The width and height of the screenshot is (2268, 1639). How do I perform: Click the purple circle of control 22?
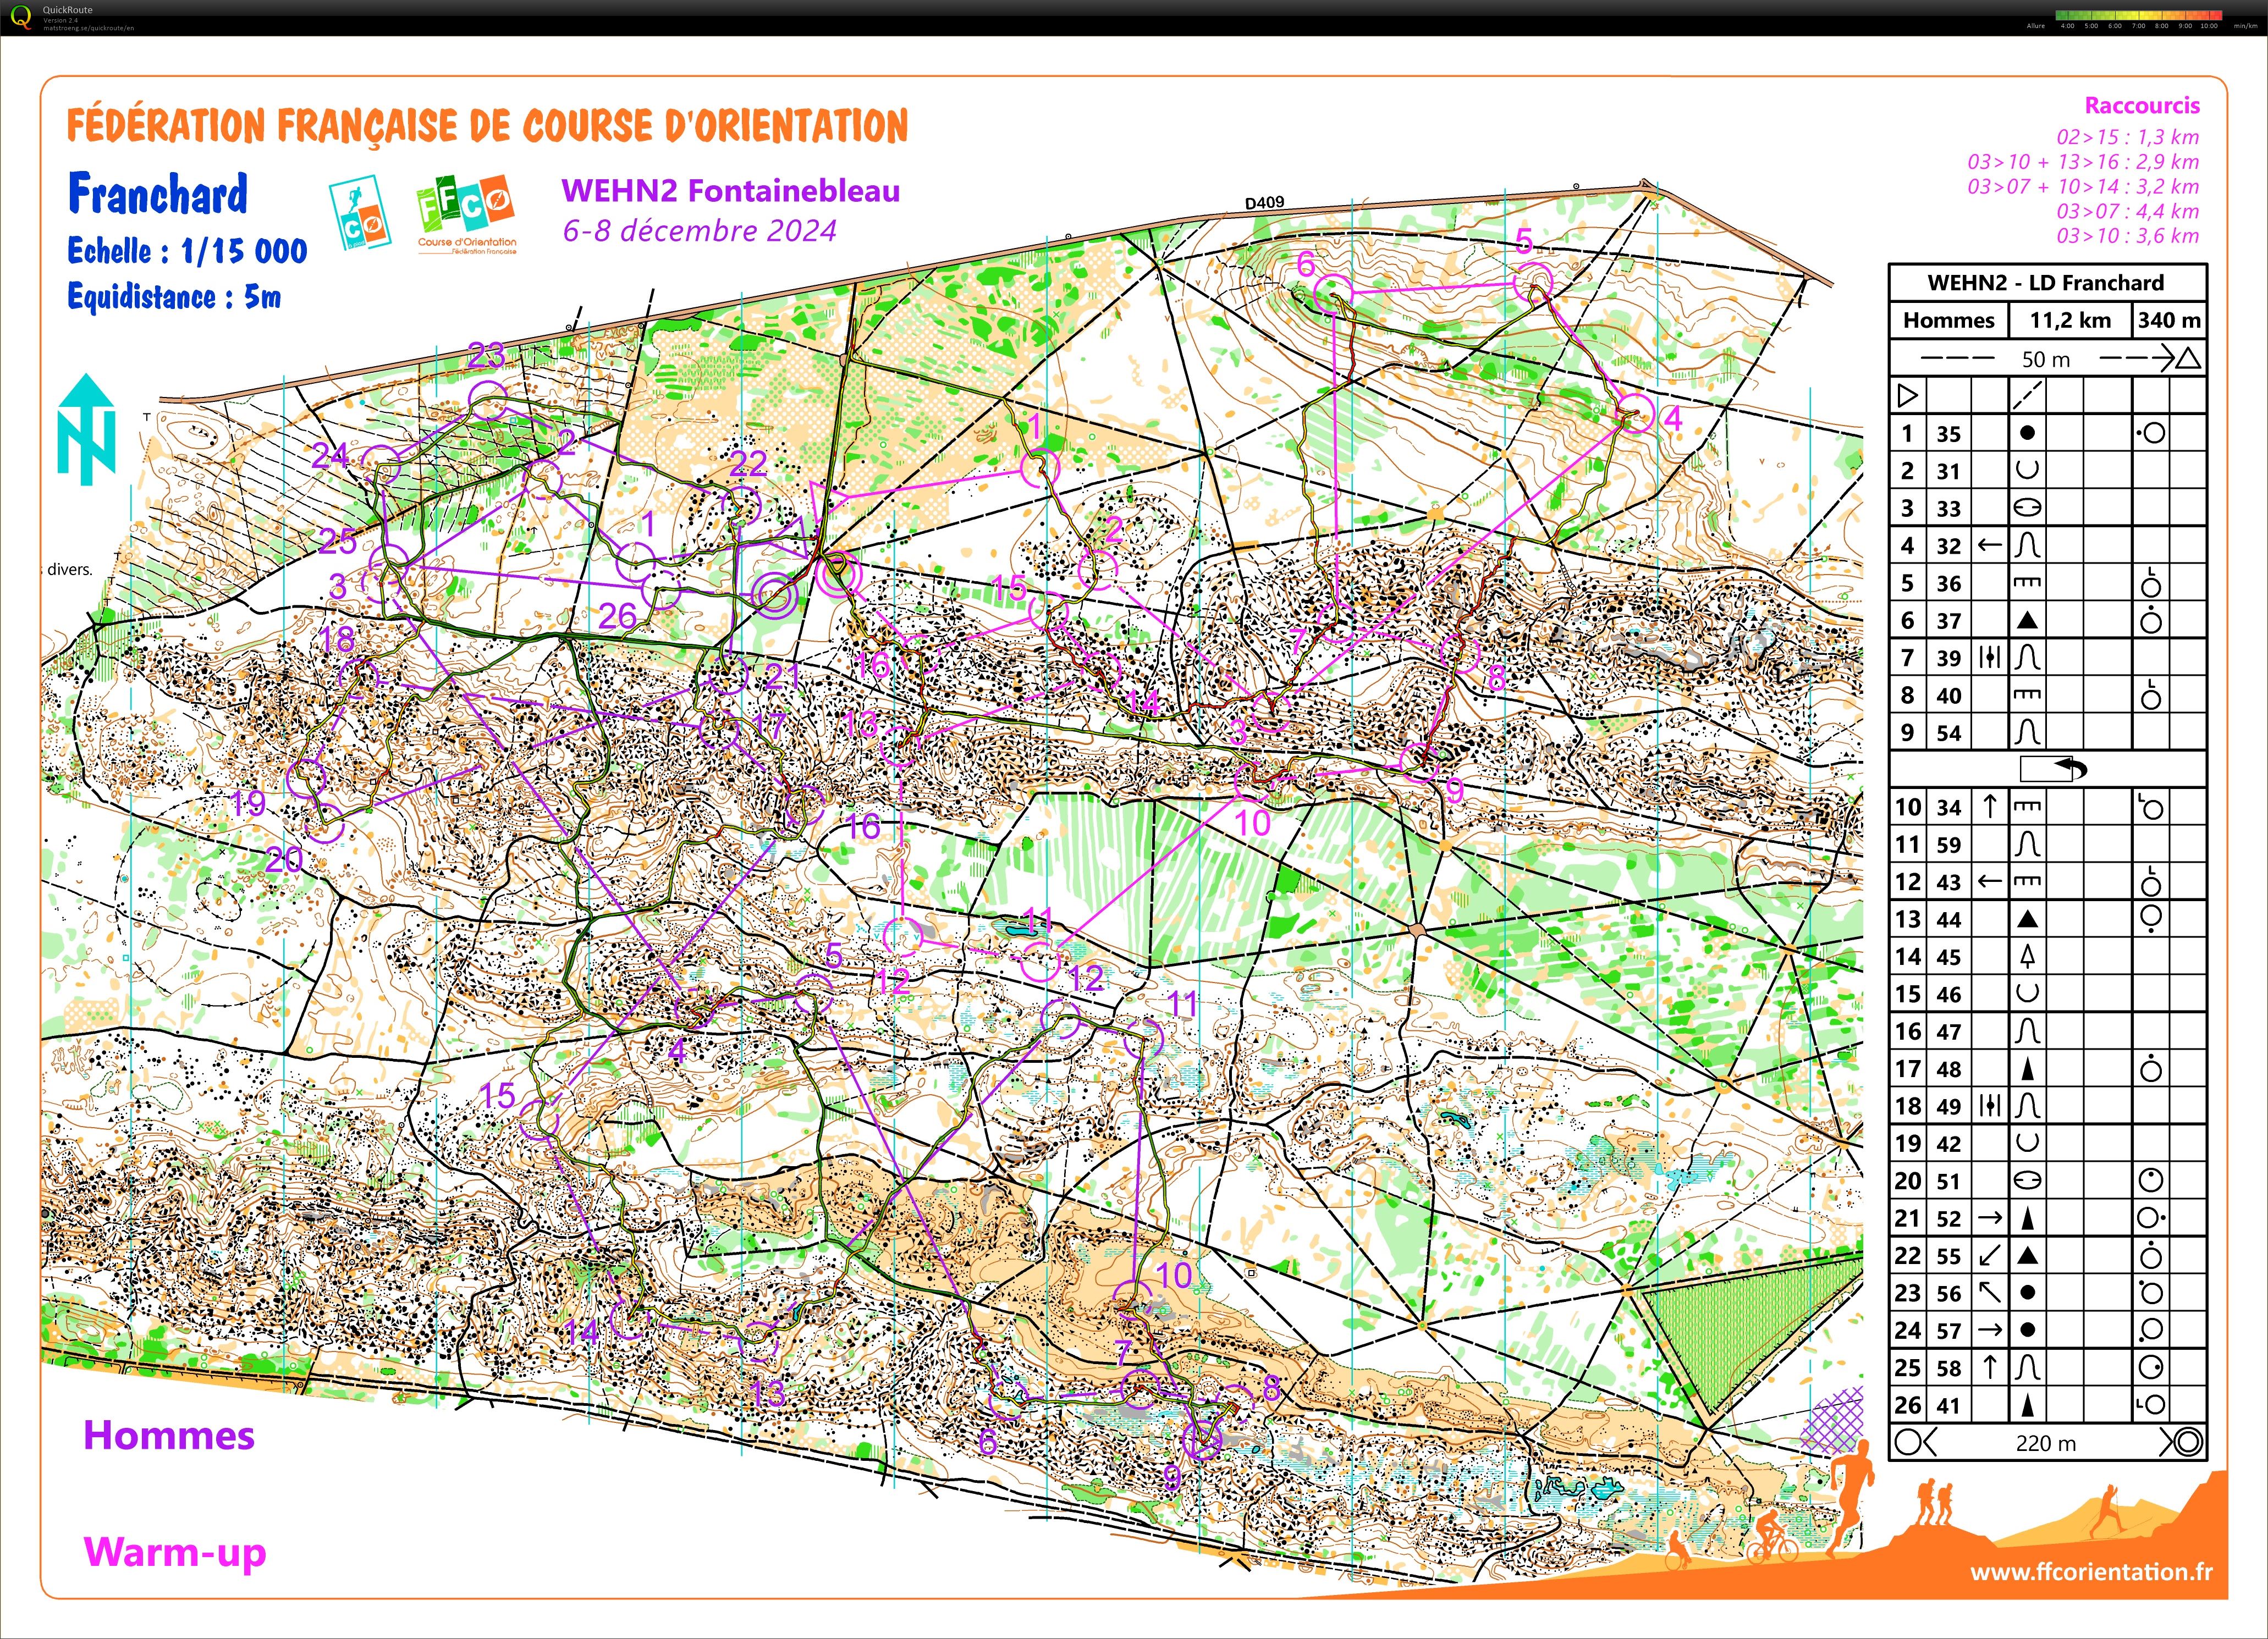tap(741, 506)
